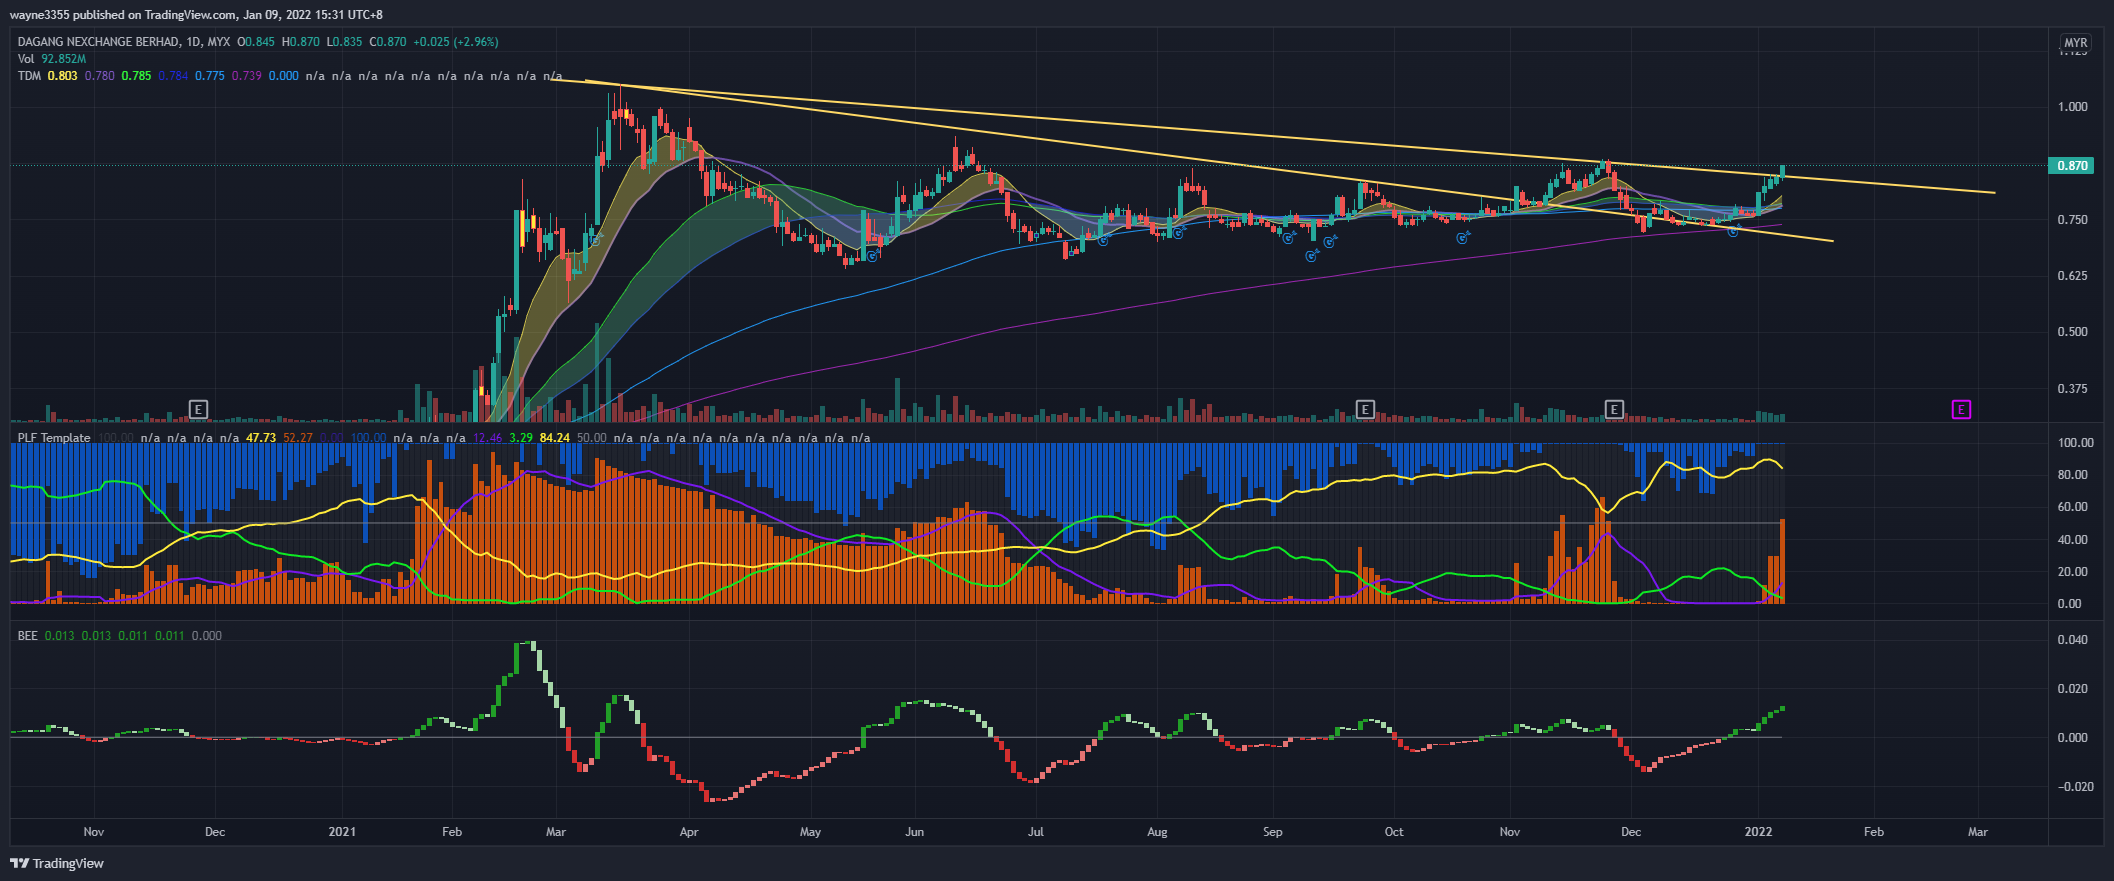The height and width of the screenshot is (881, 2114).
Task: Click the lone G signal marker in October
Action: (1463, 238)
